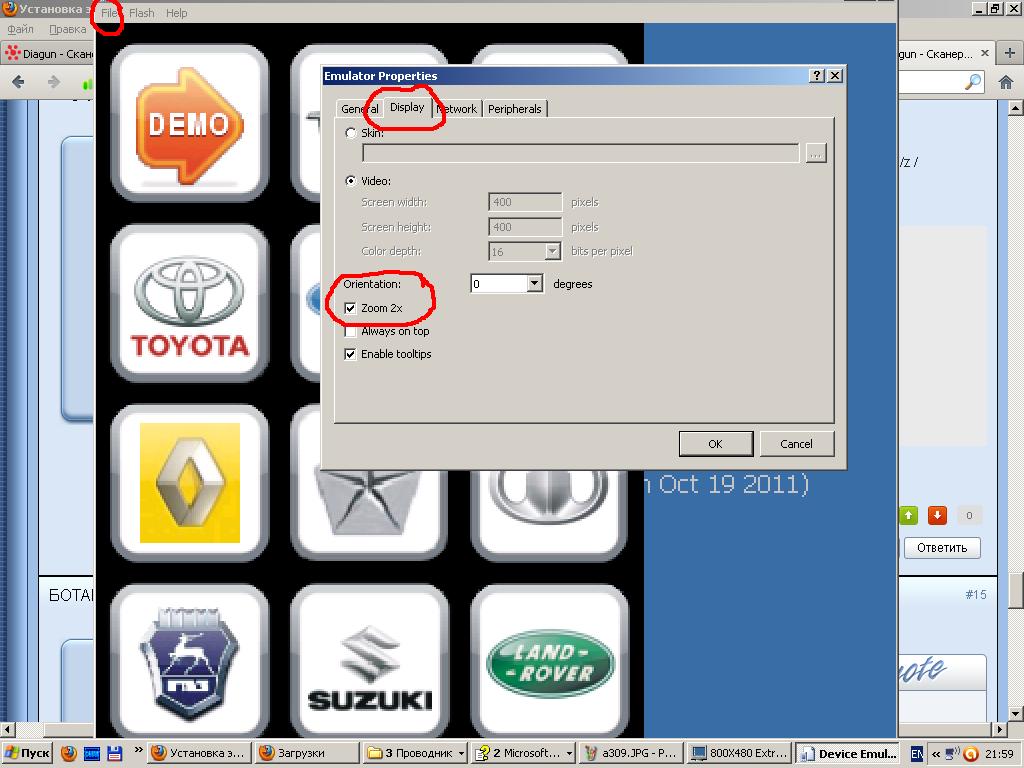Click network tray icon
This screenshot has height=768, width=1024.
click(x=953, y=754)
